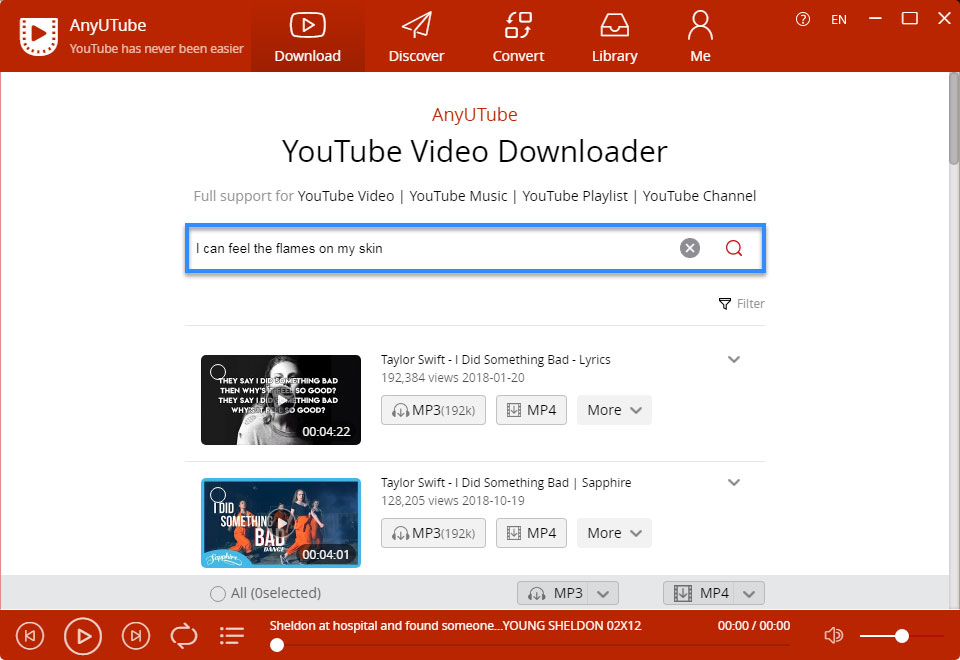Mute using the speaker volume icon
Image resolution: width=960 pixels, height=660 pixels.
(833, 636)
